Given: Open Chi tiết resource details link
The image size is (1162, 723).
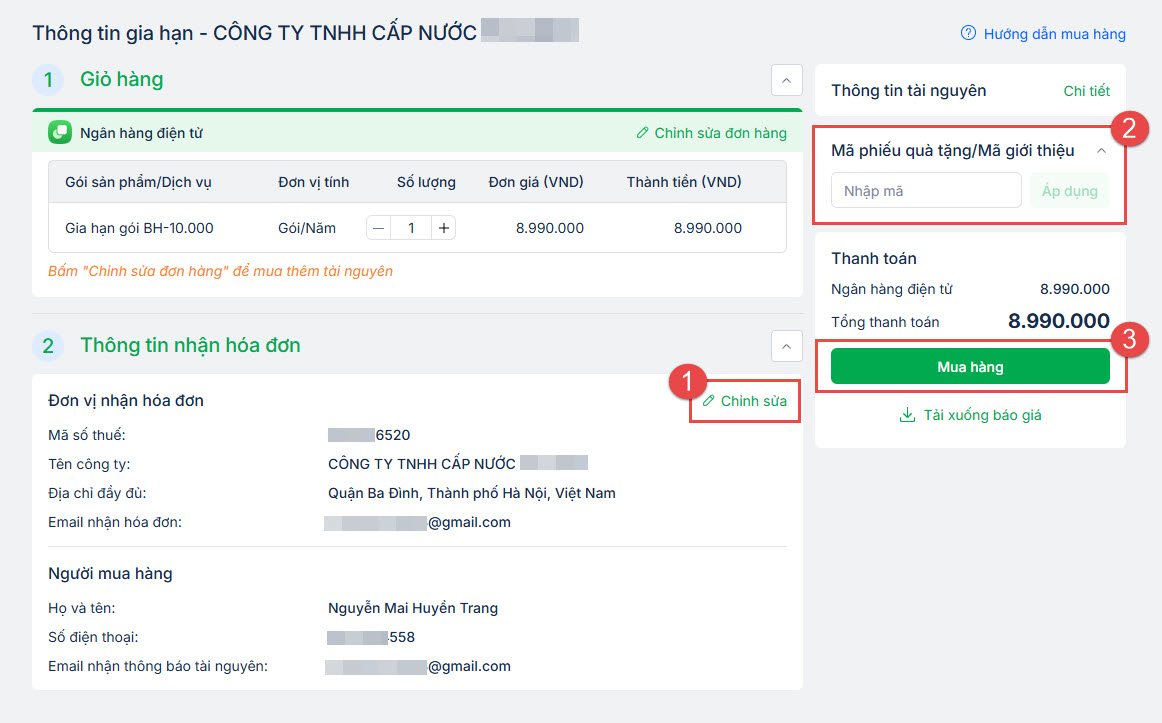Looking at the screenshot, I should [1086, 91].
